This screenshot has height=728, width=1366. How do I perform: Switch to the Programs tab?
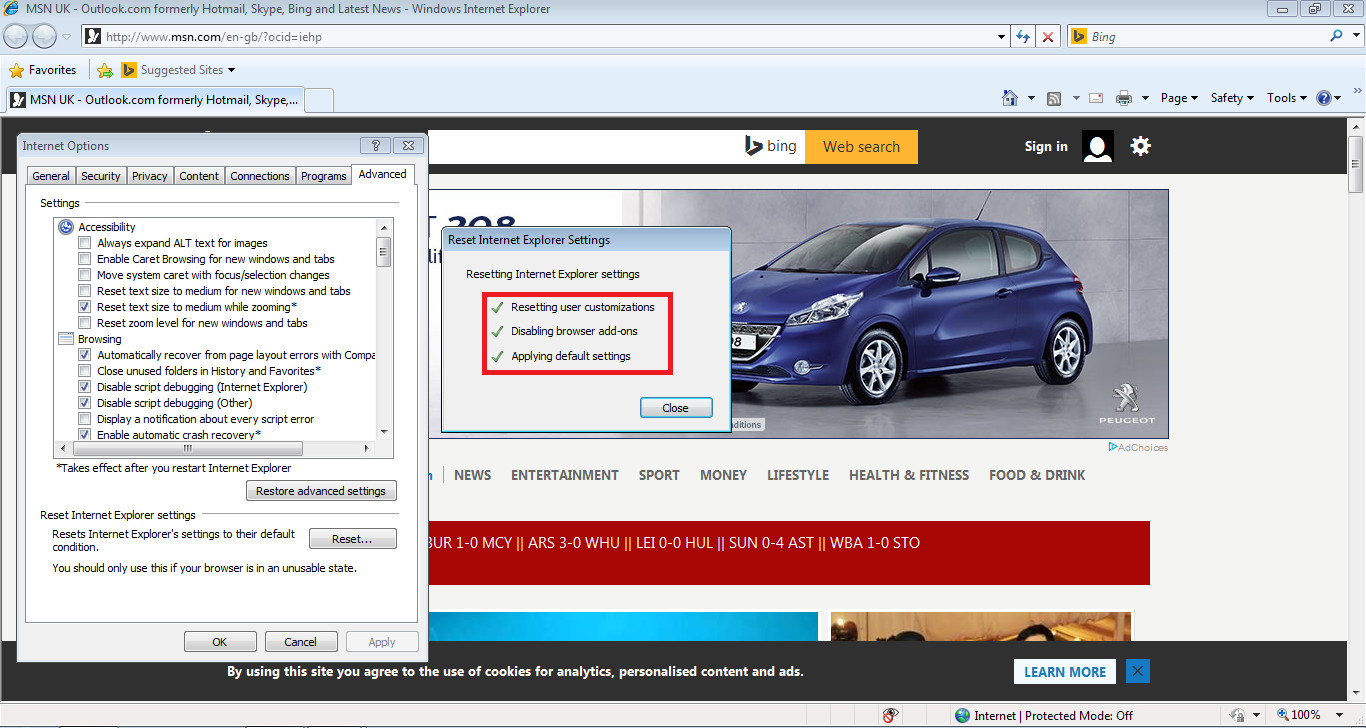coord(324,176)
